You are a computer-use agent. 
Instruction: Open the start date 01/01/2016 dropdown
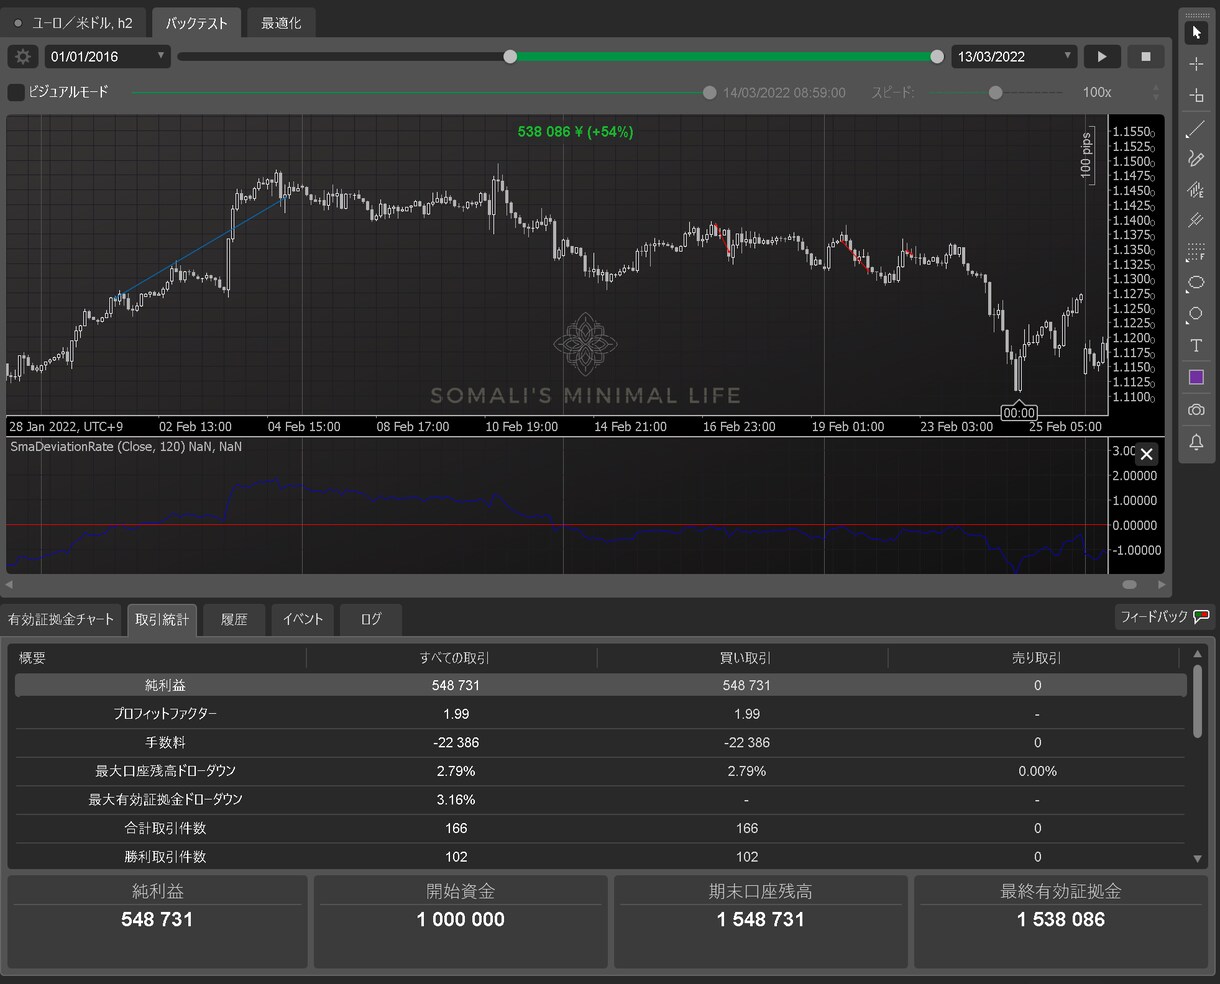[x=107, y=57]
